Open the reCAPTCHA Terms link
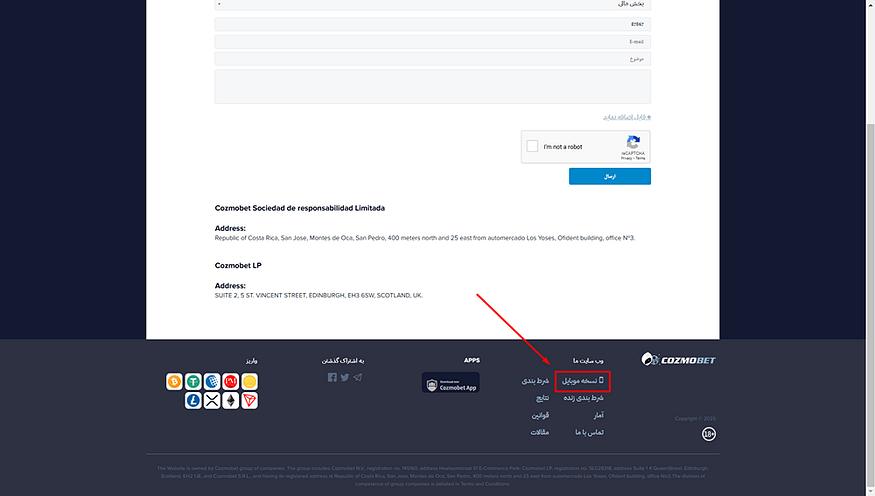This screenshot has width=875, height=496. (x=640, y=158)
